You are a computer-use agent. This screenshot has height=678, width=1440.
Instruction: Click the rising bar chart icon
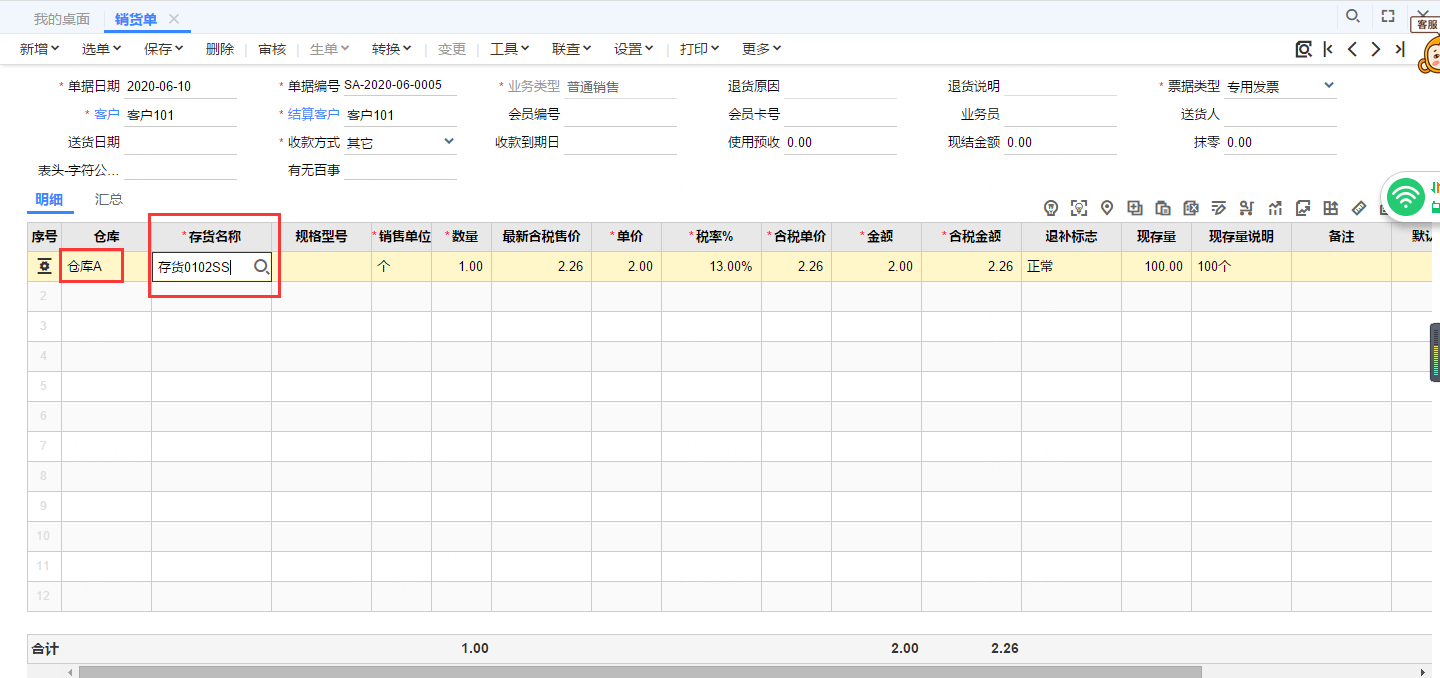pos(1275,208)
